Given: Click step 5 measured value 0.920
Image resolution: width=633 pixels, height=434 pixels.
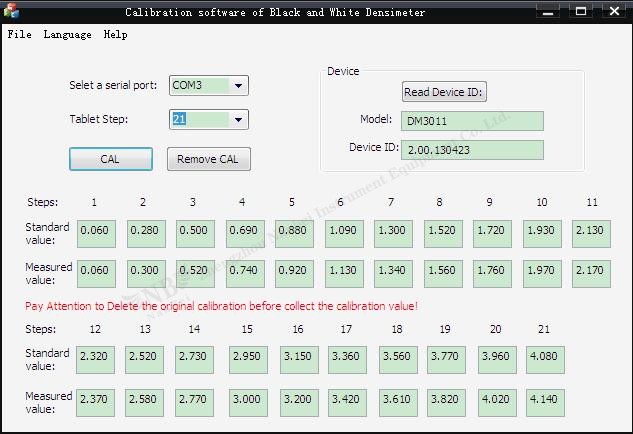Looking at the screenshot, I should coord(293,273).
